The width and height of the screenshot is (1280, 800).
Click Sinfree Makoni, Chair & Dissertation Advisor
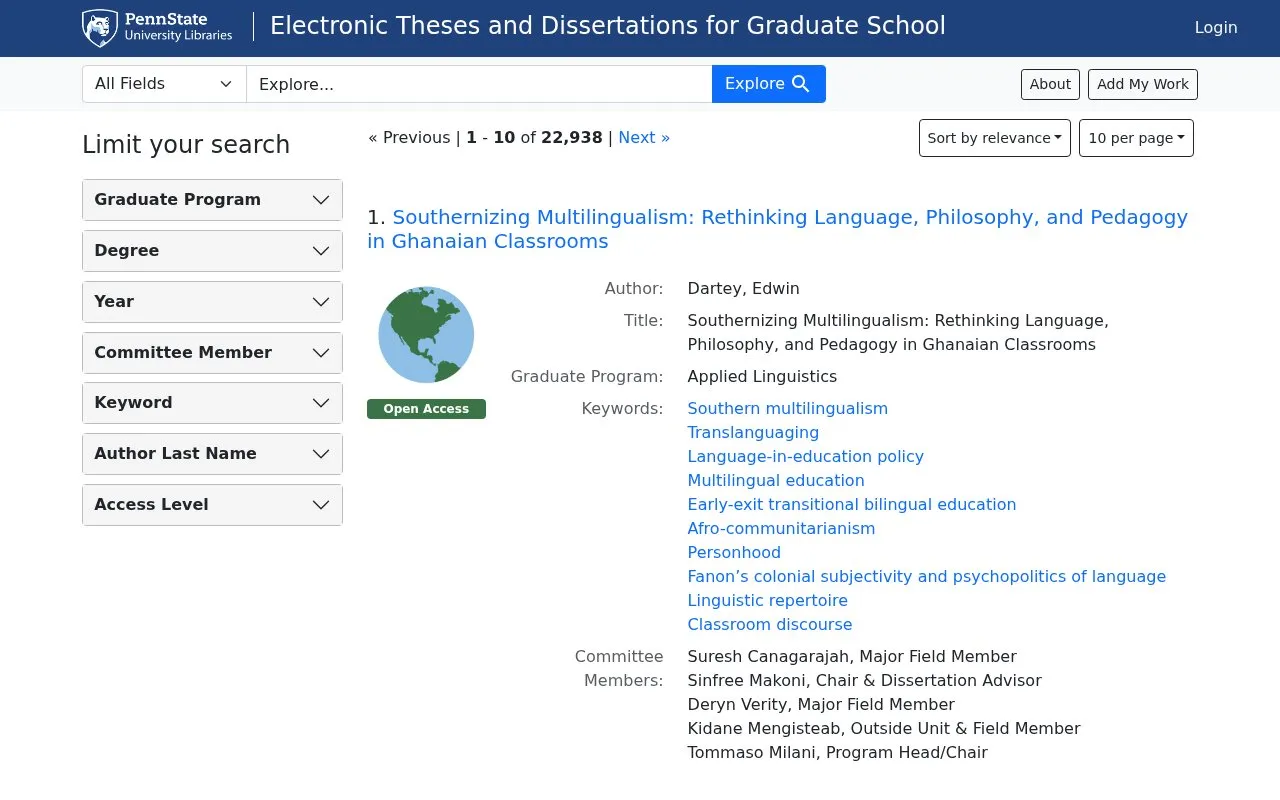point(864,680)
